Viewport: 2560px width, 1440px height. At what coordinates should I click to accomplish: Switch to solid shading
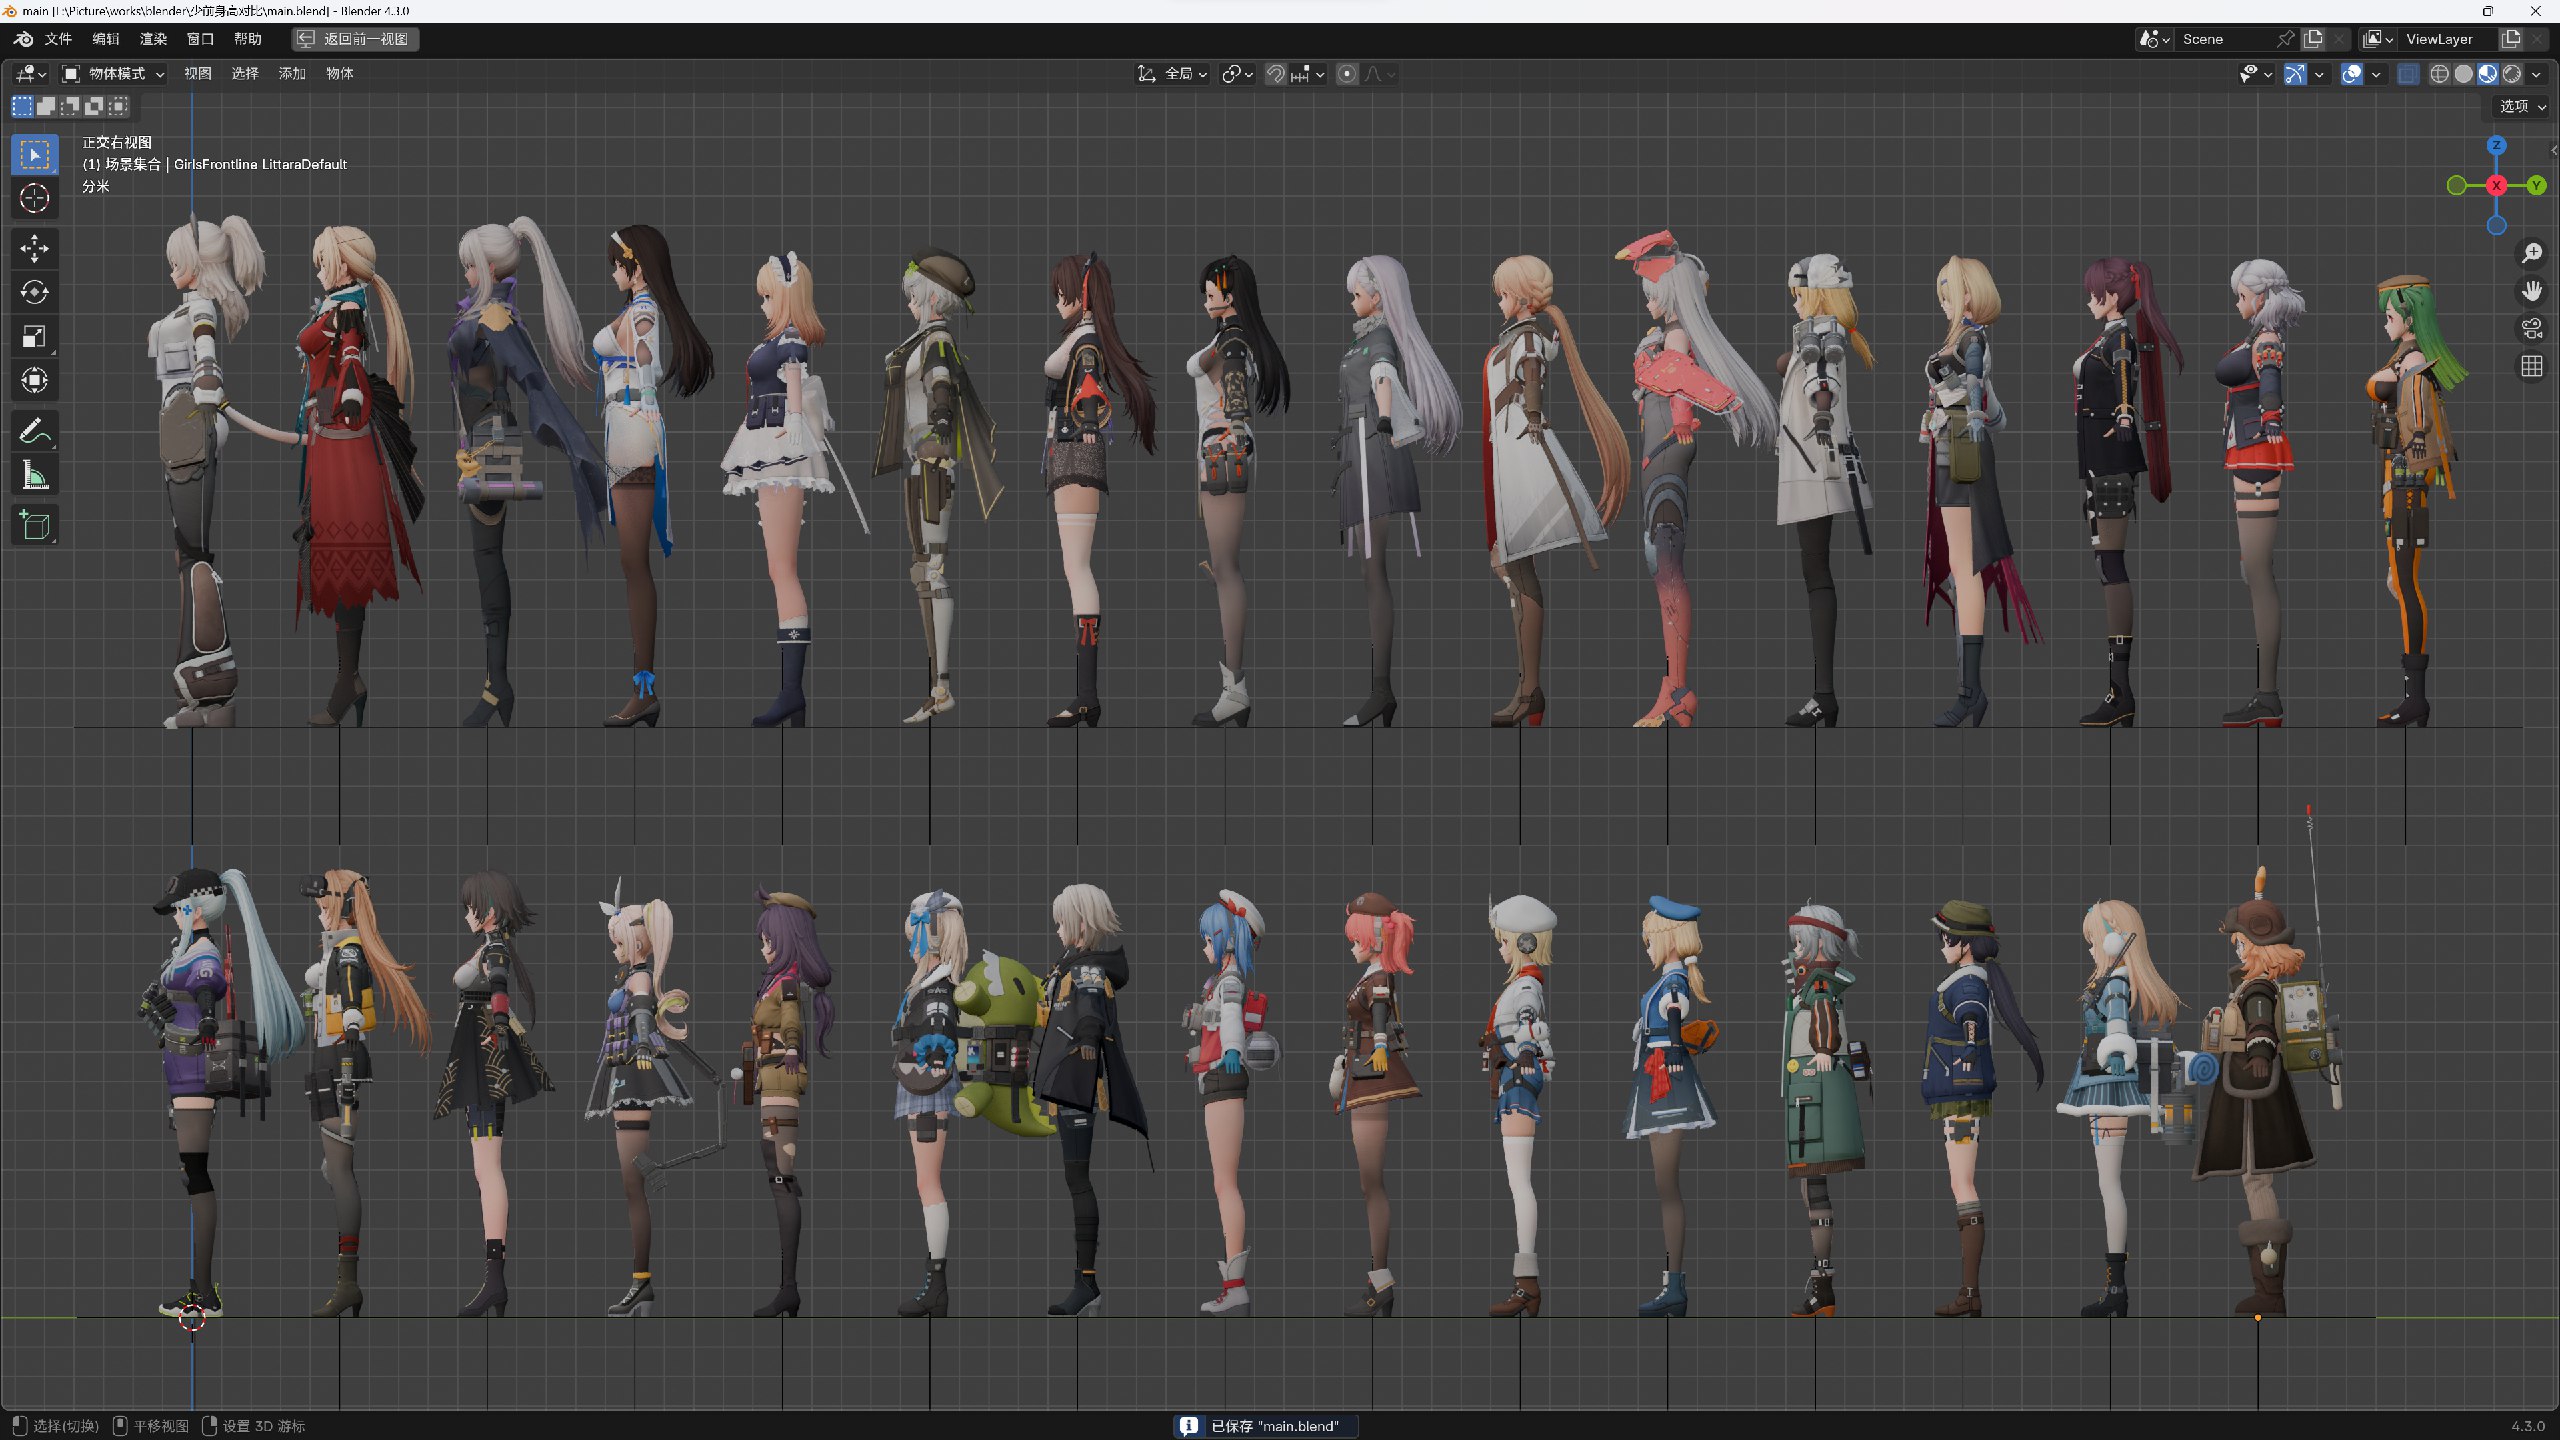(2463, 74)
